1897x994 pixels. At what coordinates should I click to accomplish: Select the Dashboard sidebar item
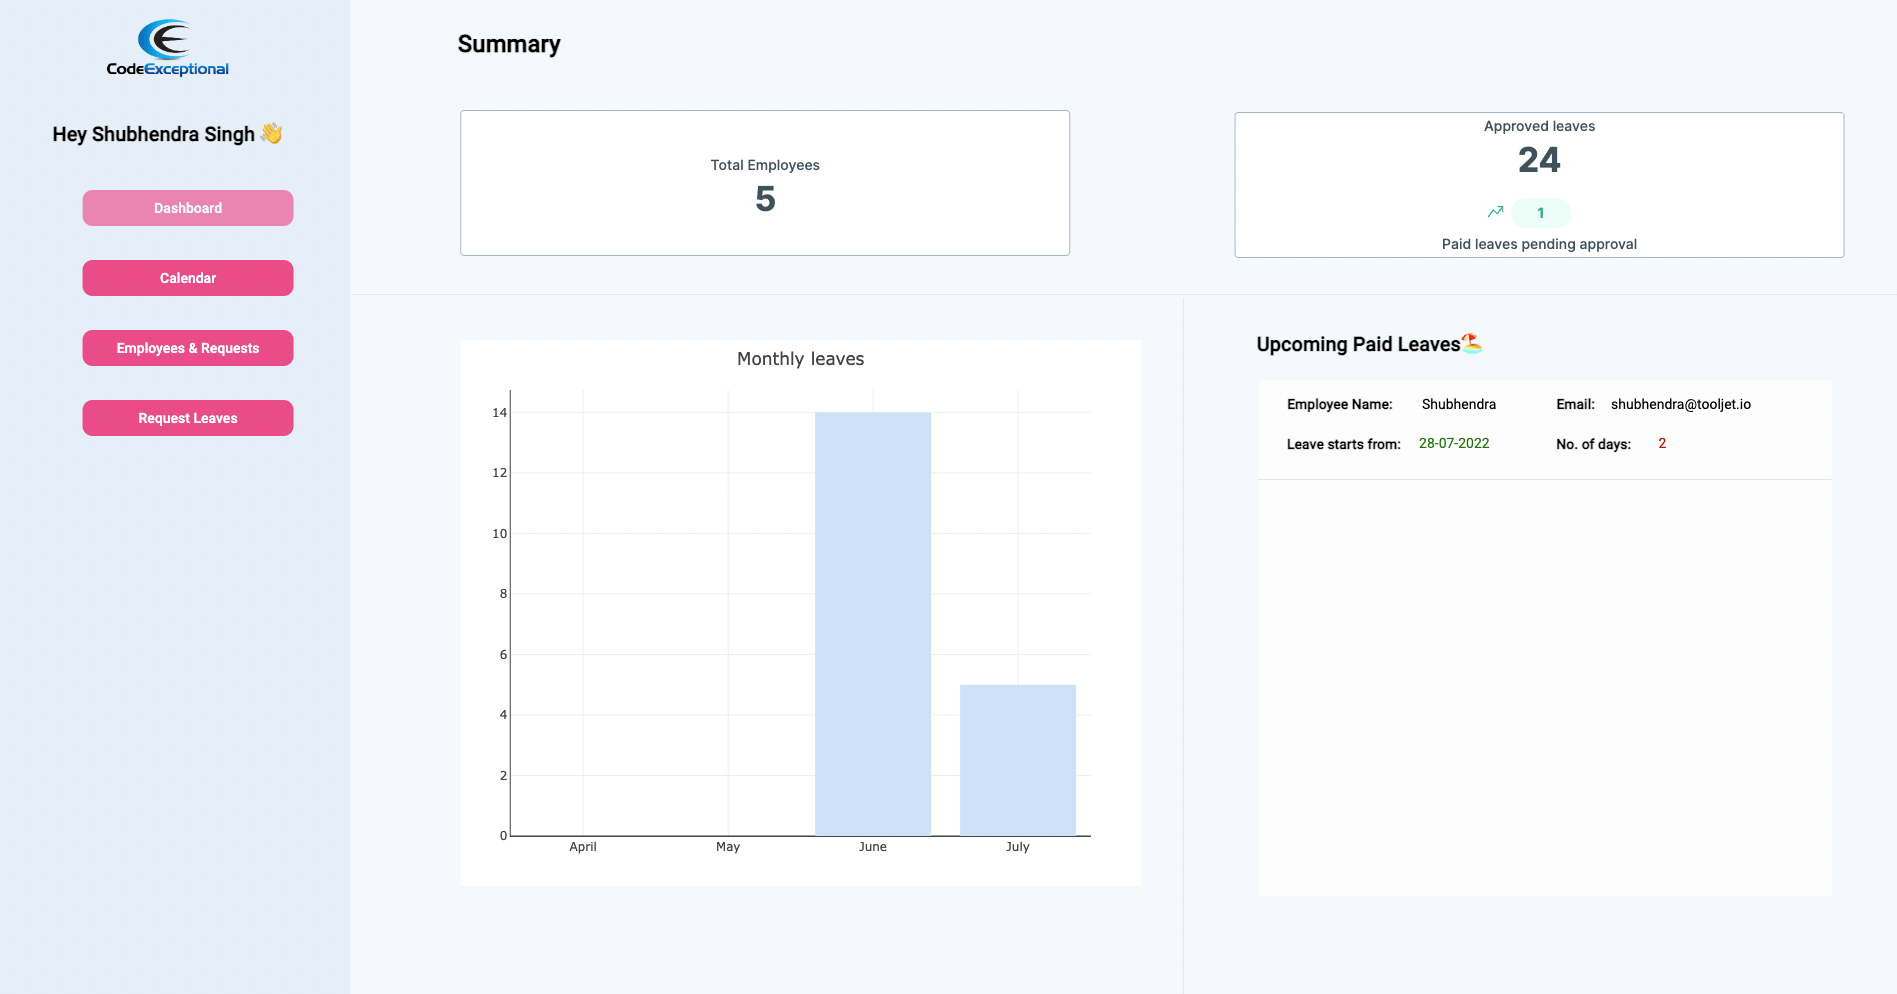coord(187,208)
